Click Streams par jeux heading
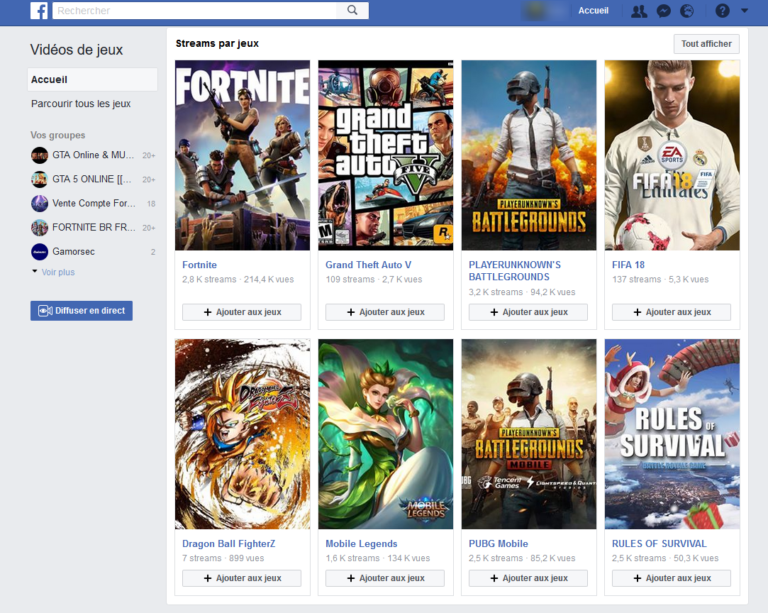The height and width of the screenshot is (613, 768). point(217,44)
